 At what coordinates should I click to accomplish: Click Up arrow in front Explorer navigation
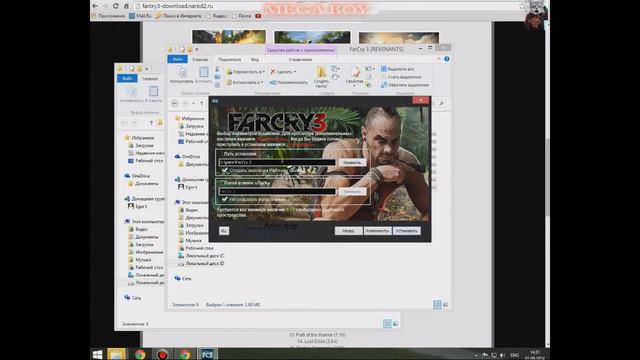[x=202, y=104]
